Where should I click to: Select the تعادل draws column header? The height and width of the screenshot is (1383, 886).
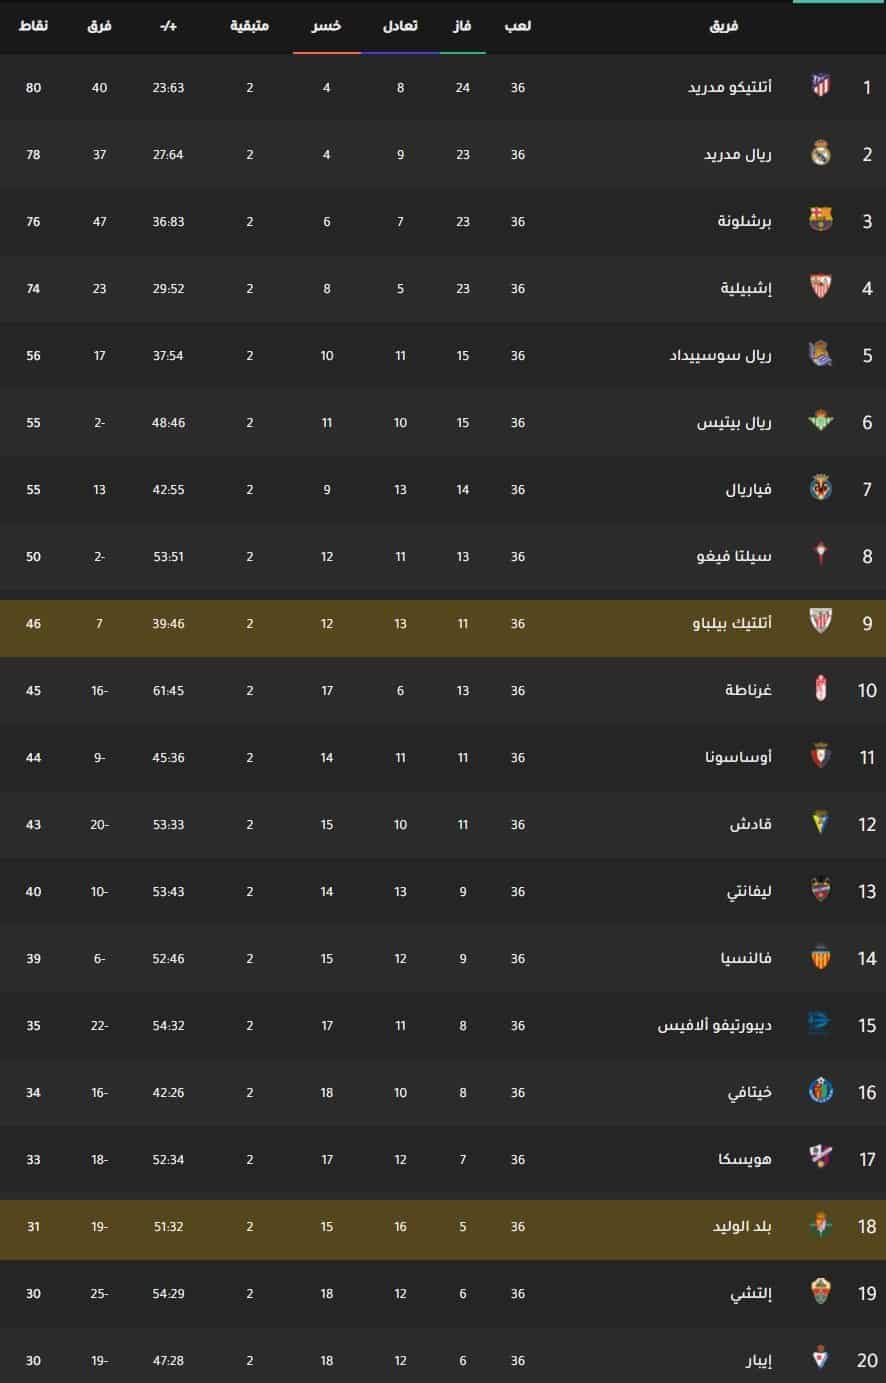(x=401, y=25)
